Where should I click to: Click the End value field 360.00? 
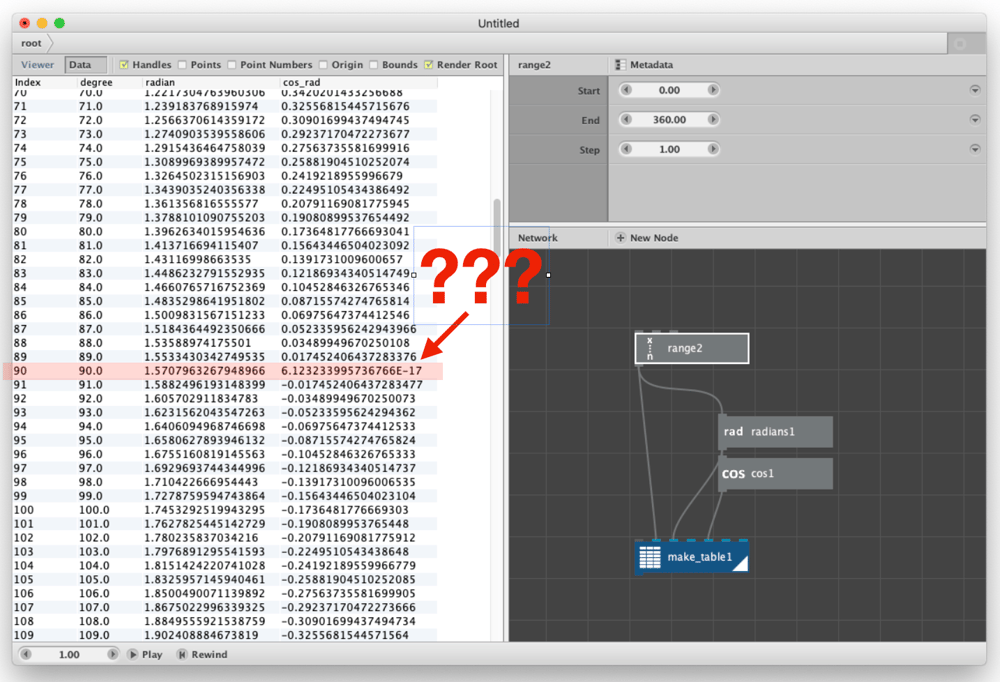coord(670,119)
